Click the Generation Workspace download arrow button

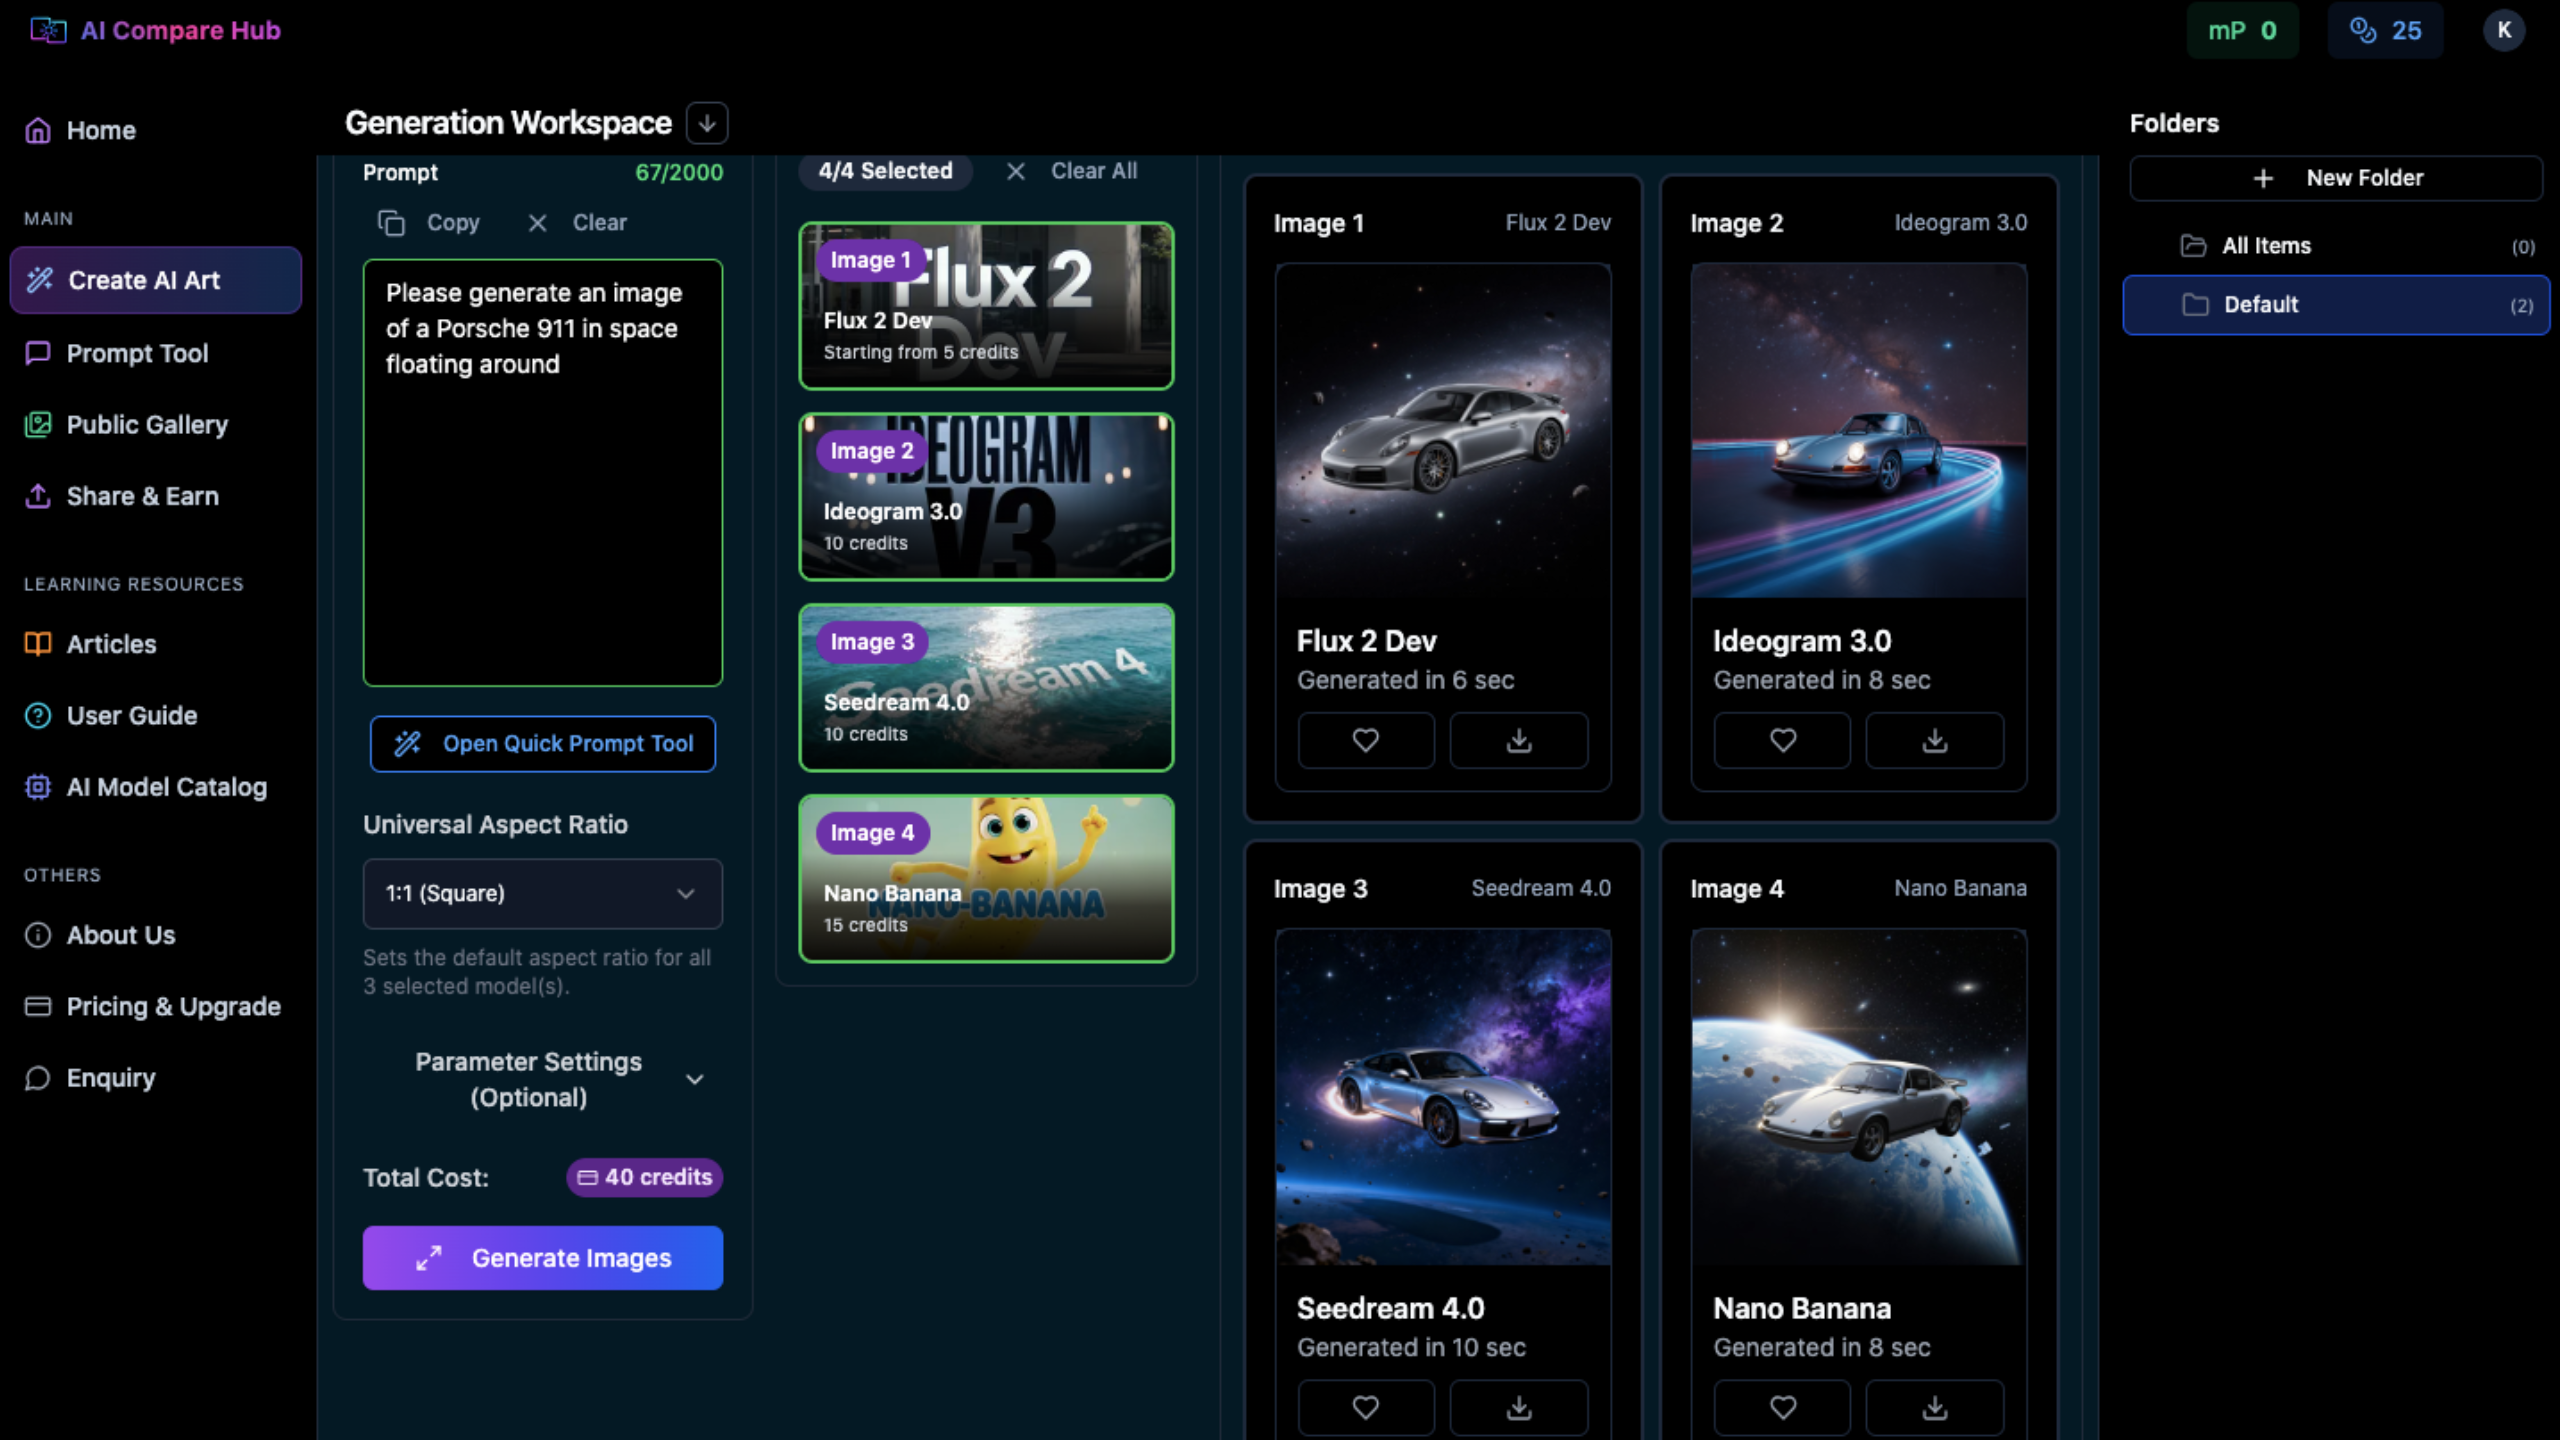click(707, 123)
